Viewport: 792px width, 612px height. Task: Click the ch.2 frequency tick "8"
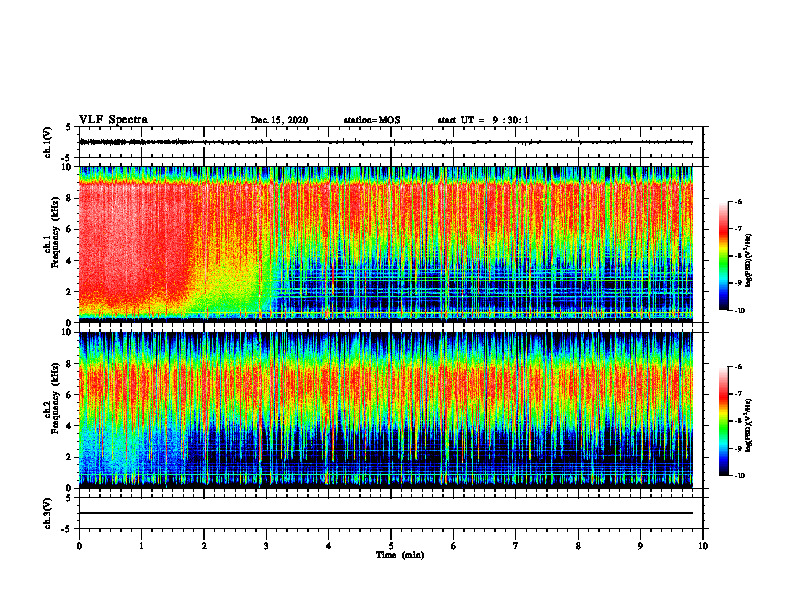(70, 364)
